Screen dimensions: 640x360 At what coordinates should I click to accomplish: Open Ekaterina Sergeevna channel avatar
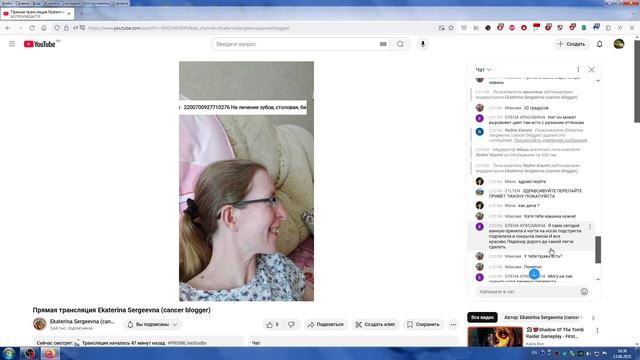point(40,324)
